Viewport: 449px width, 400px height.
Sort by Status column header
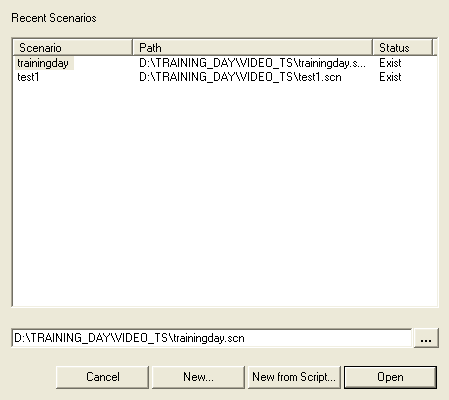(402, 48)
